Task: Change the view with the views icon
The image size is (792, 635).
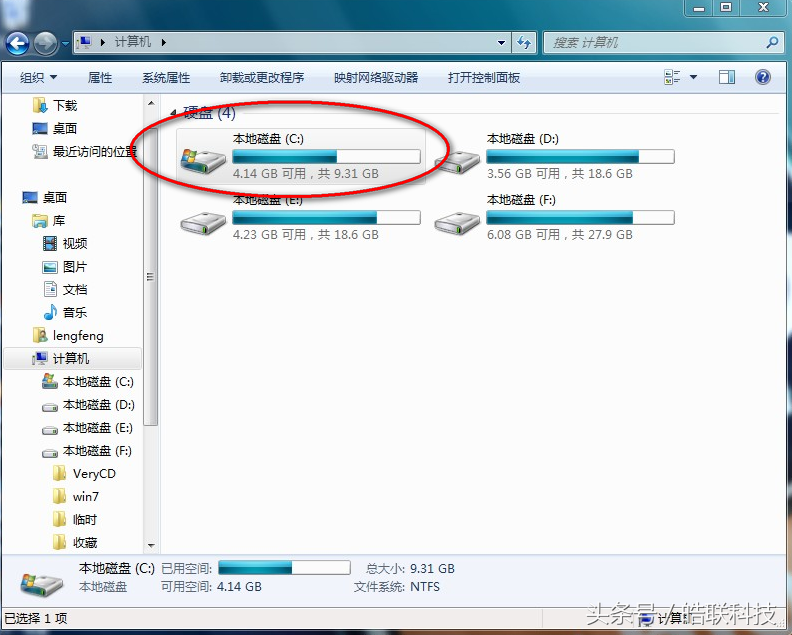Action: coord(672,77)
